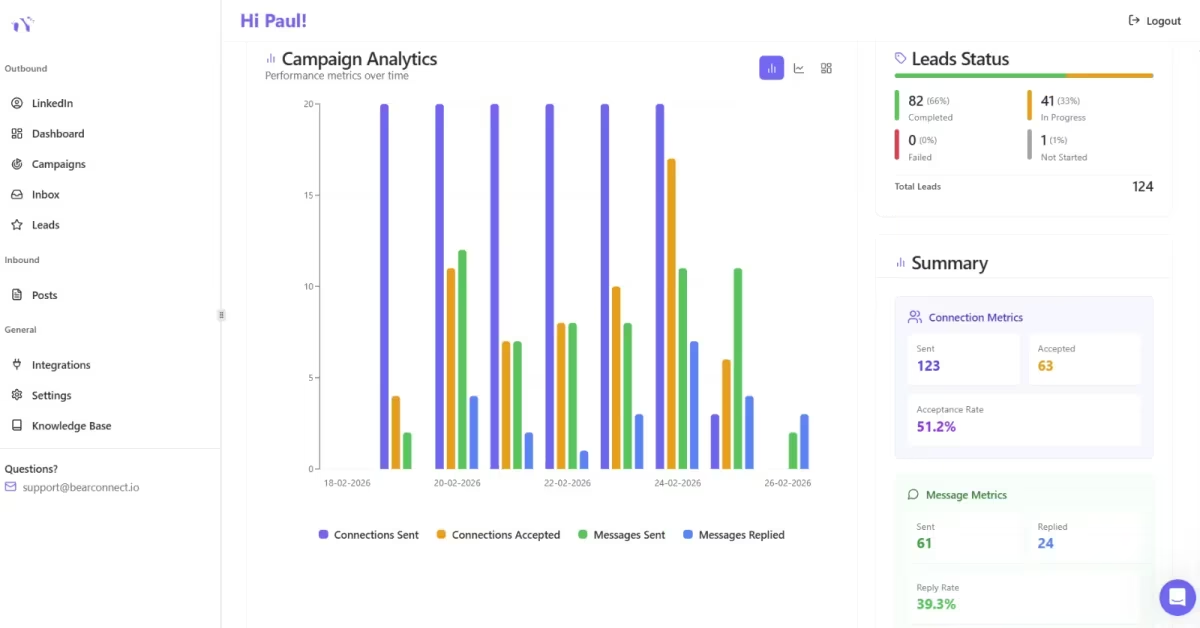Viewport: 1200px width, 628px height.
Task: Click the Settings gear icon
Action: (17, 395)
